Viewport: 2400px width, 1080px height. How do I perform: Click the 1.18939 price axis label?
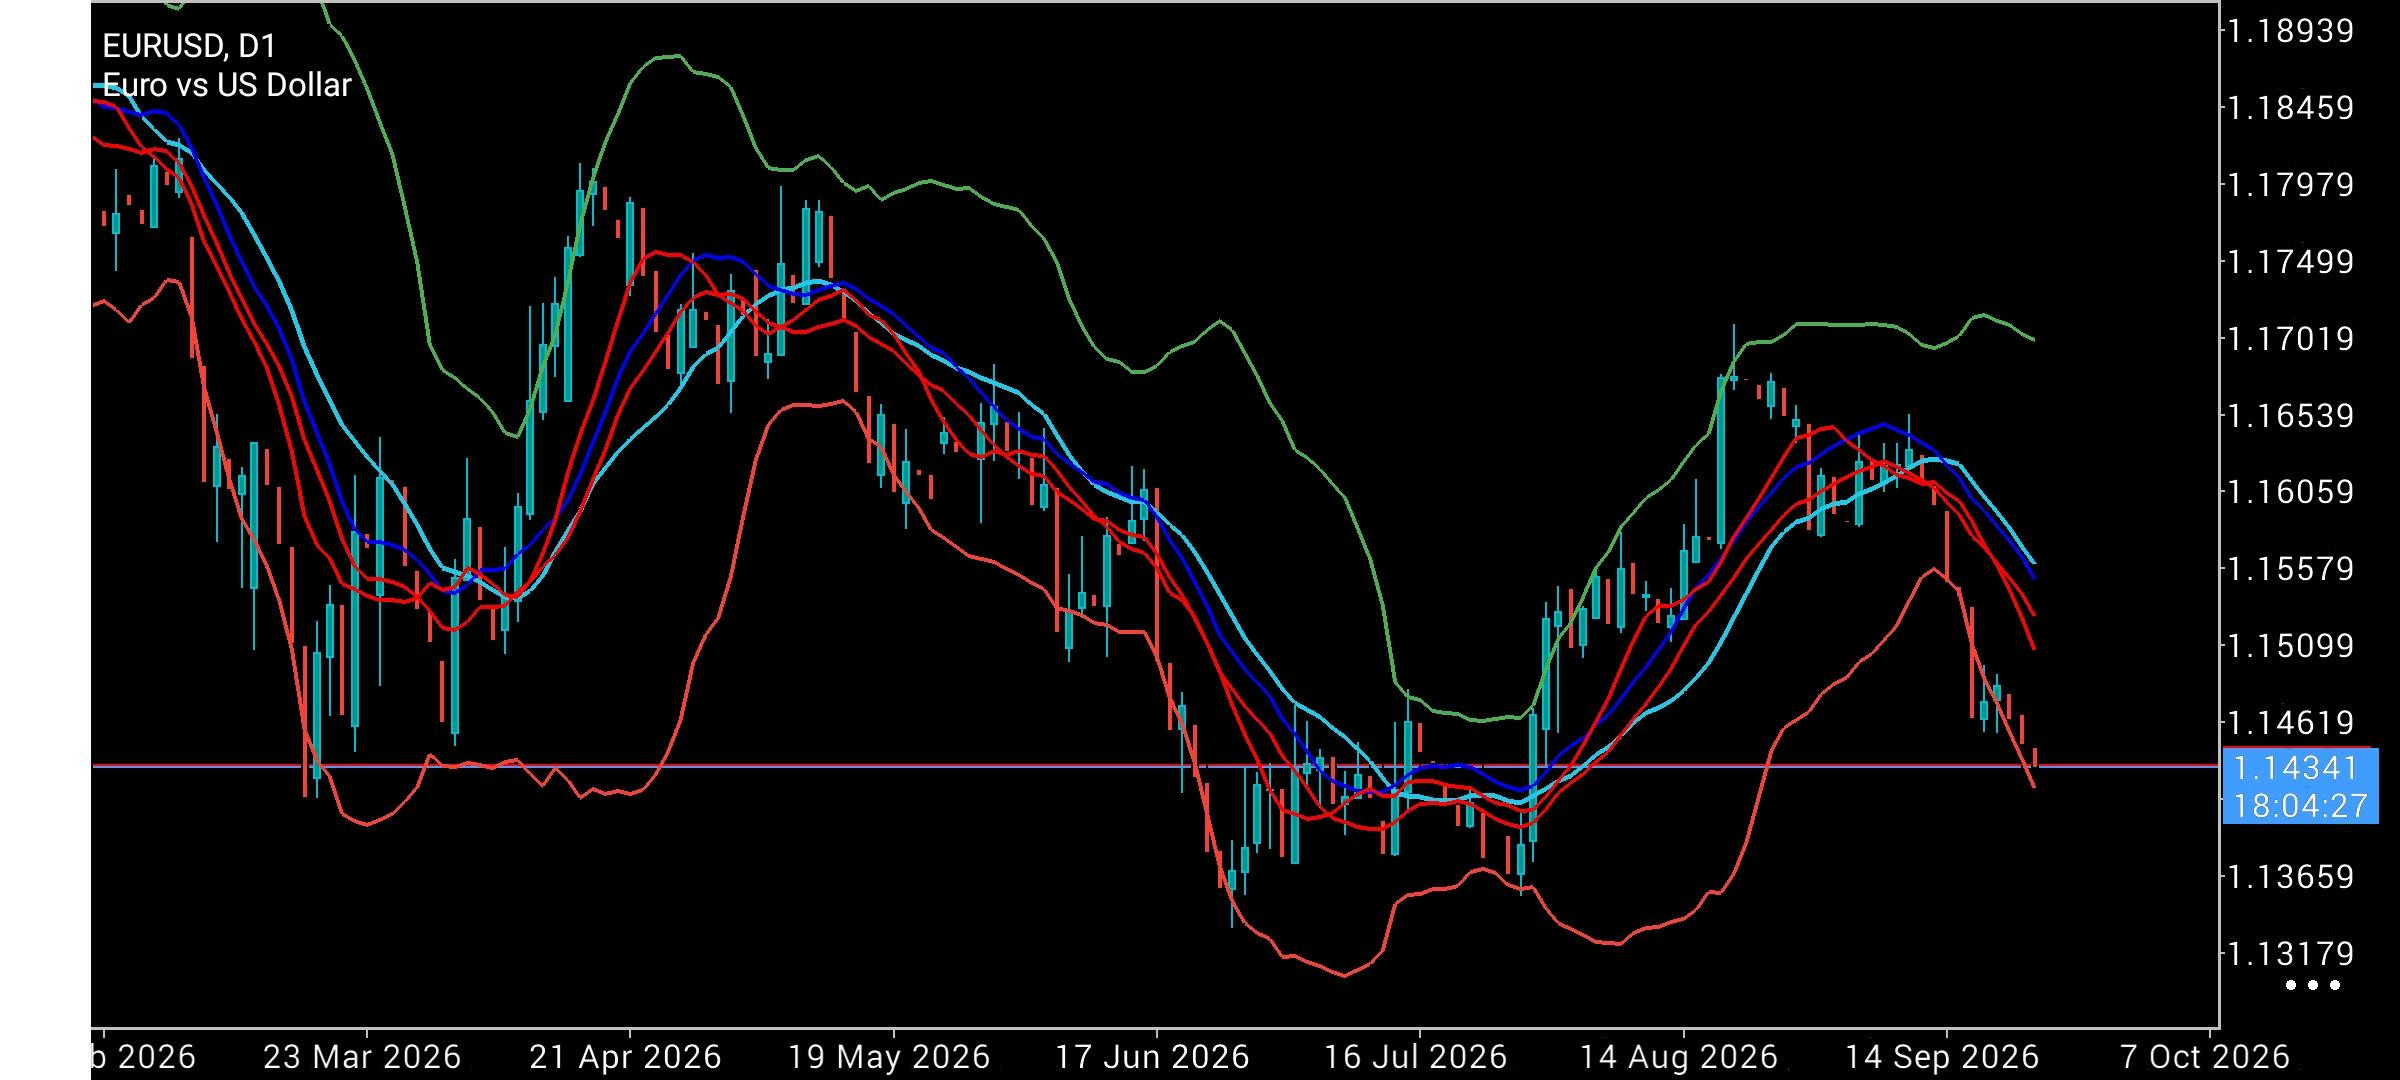(x=2291, y=31)
